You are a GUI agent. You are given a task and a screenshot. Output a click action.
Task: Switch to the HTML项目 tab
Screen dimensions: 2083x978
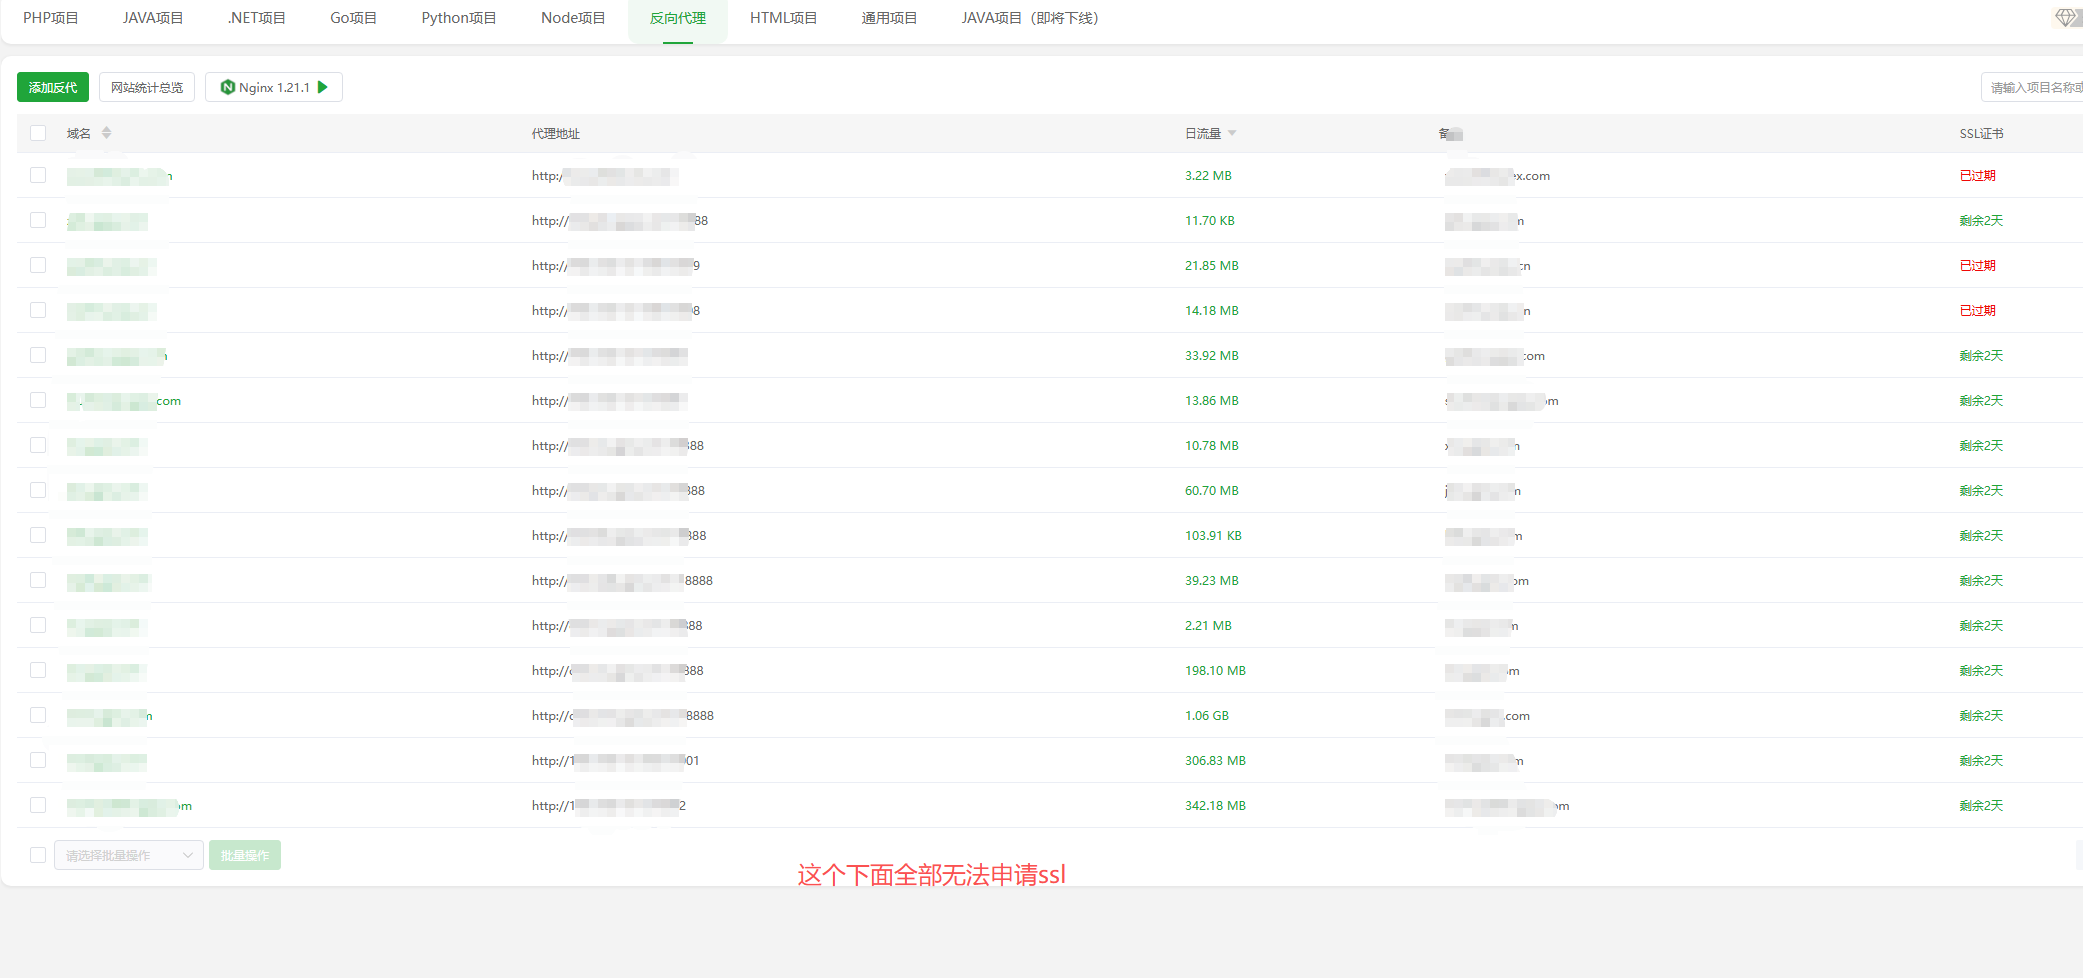tap(783, 17)
